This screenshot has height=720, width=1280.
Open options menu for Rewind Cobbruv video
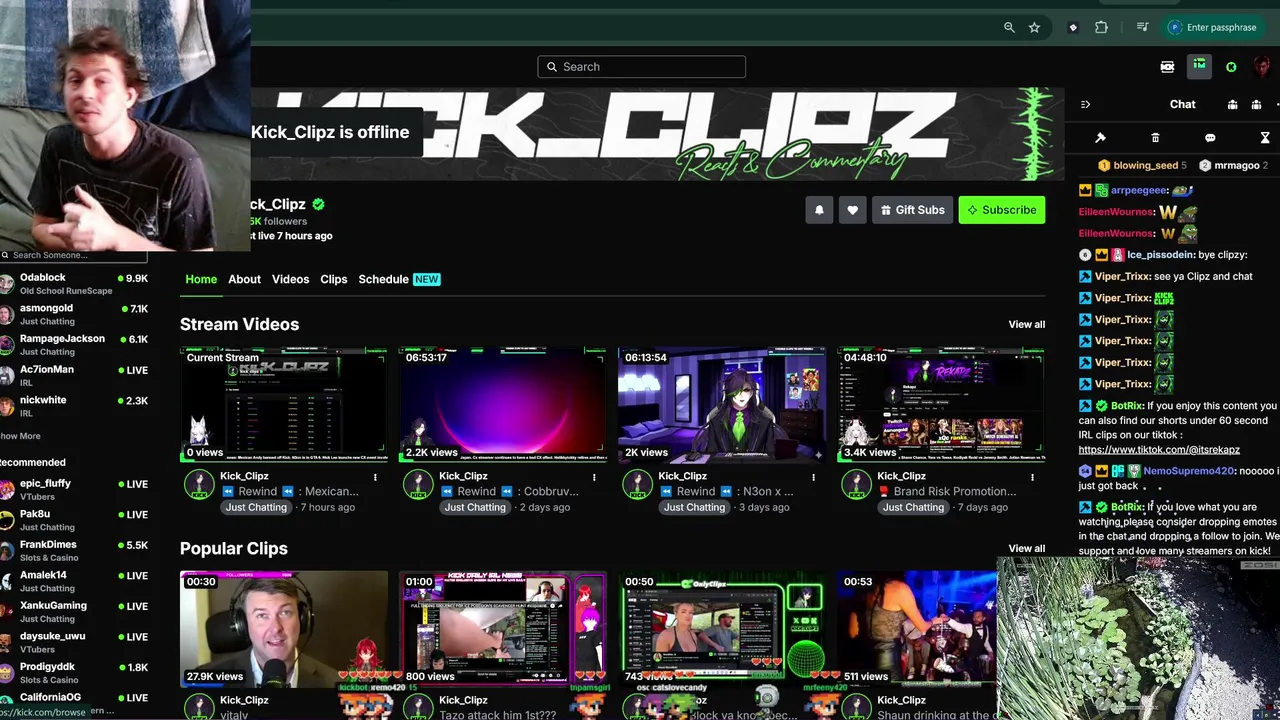click(594, 477)
